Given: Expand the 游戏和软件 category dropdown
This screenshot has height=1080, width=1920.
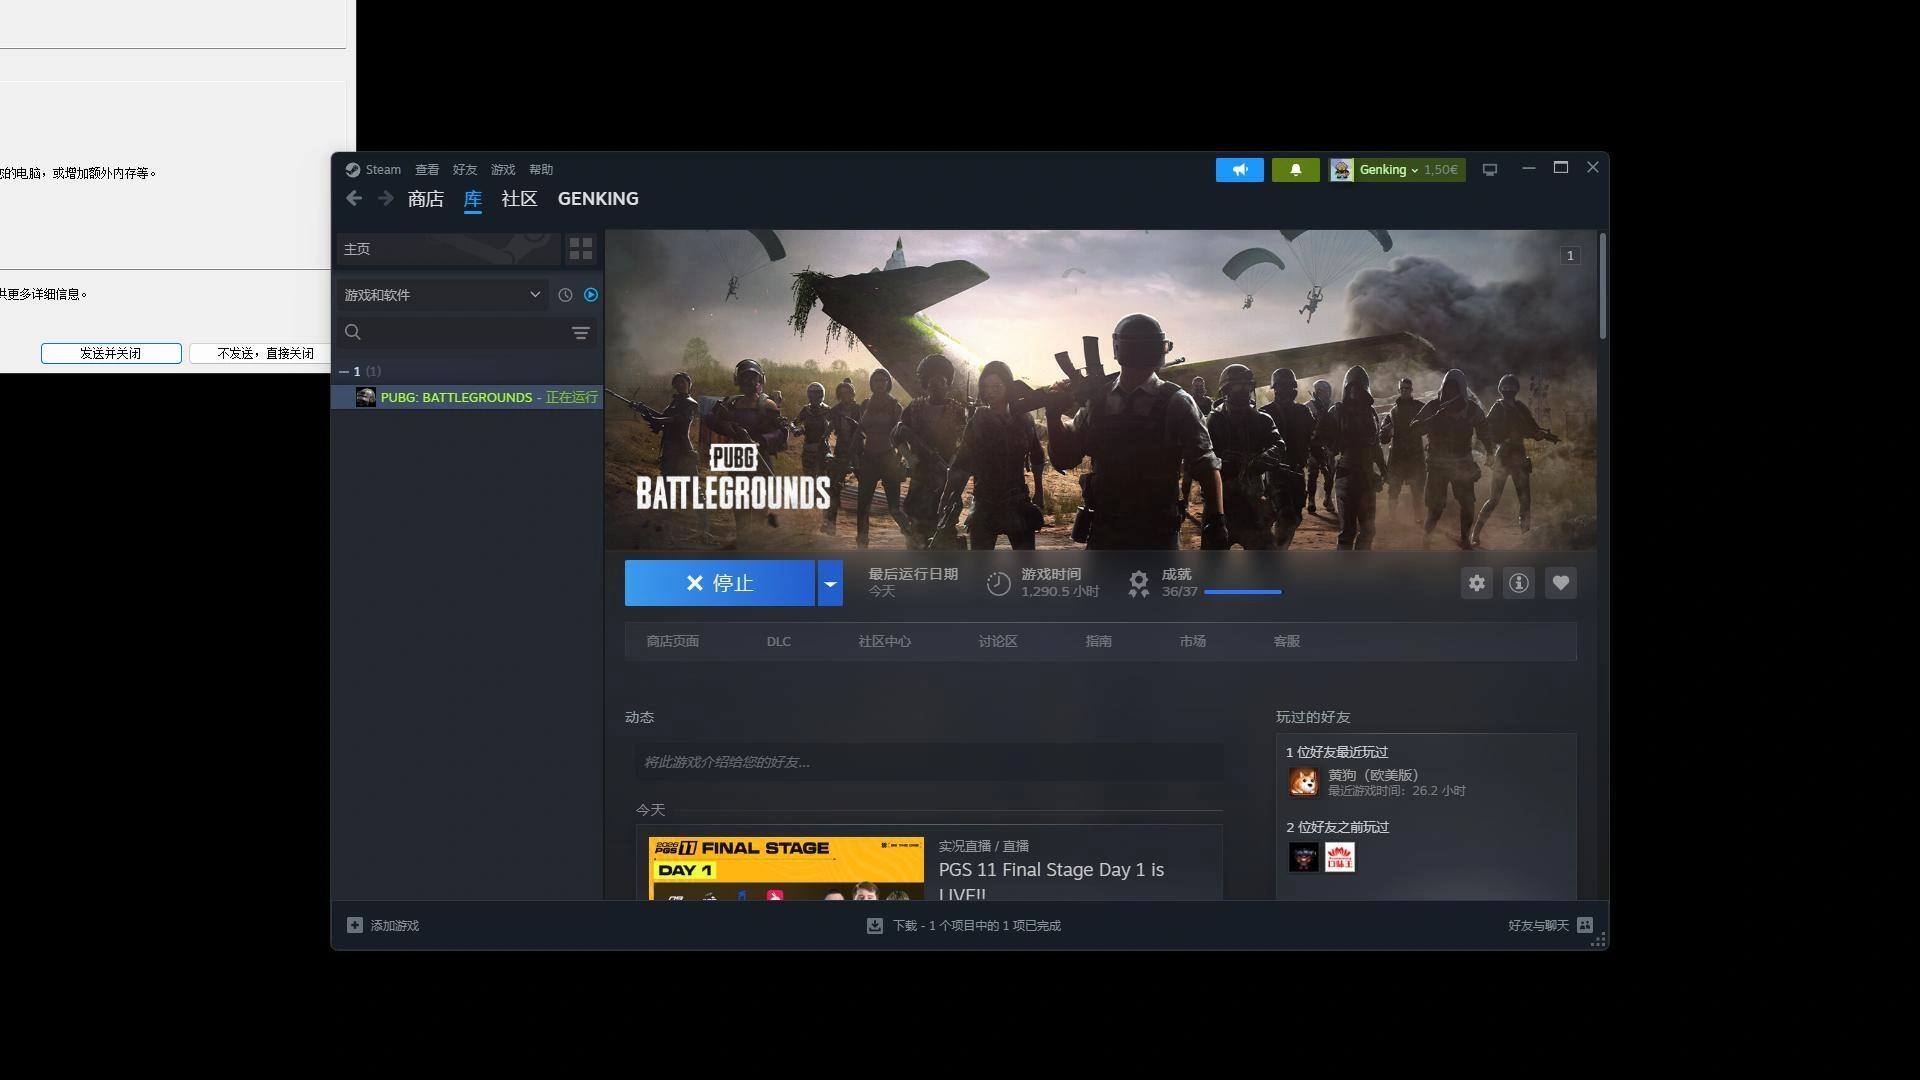Looking at the screenshot, I should coord(441,295).
